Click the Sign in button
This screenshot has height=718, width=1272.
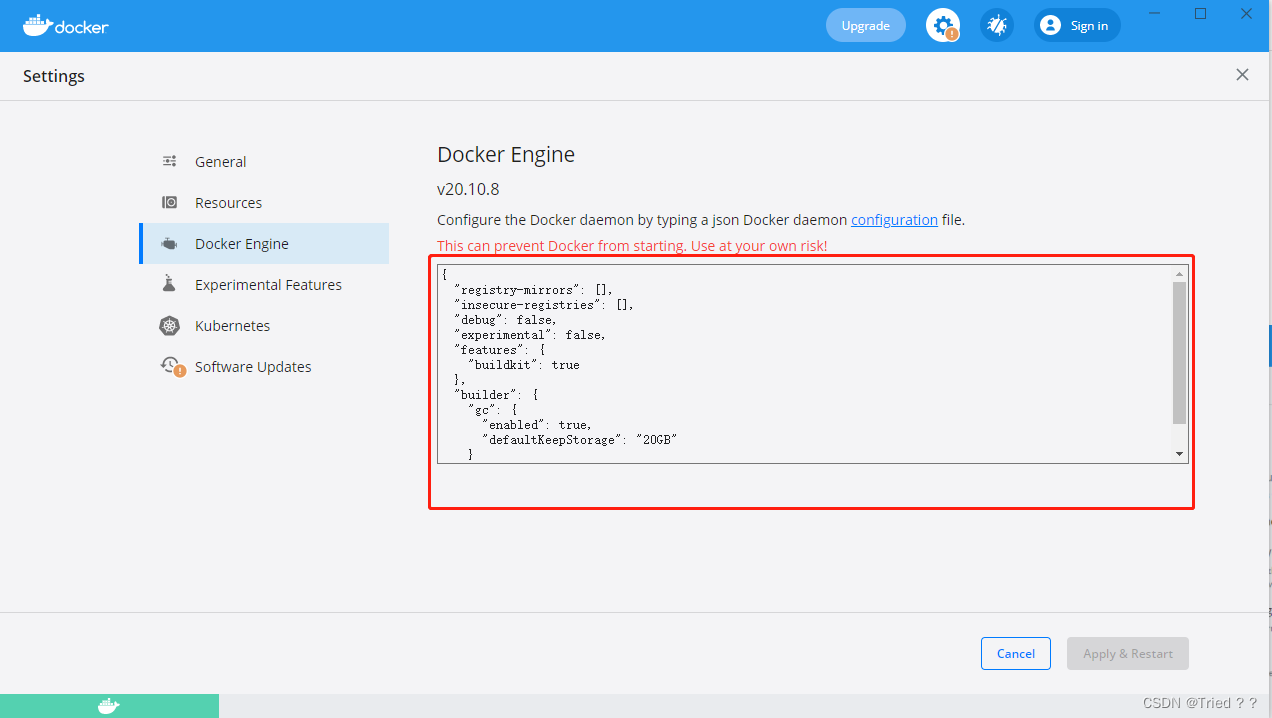(x=1077, y=26)
